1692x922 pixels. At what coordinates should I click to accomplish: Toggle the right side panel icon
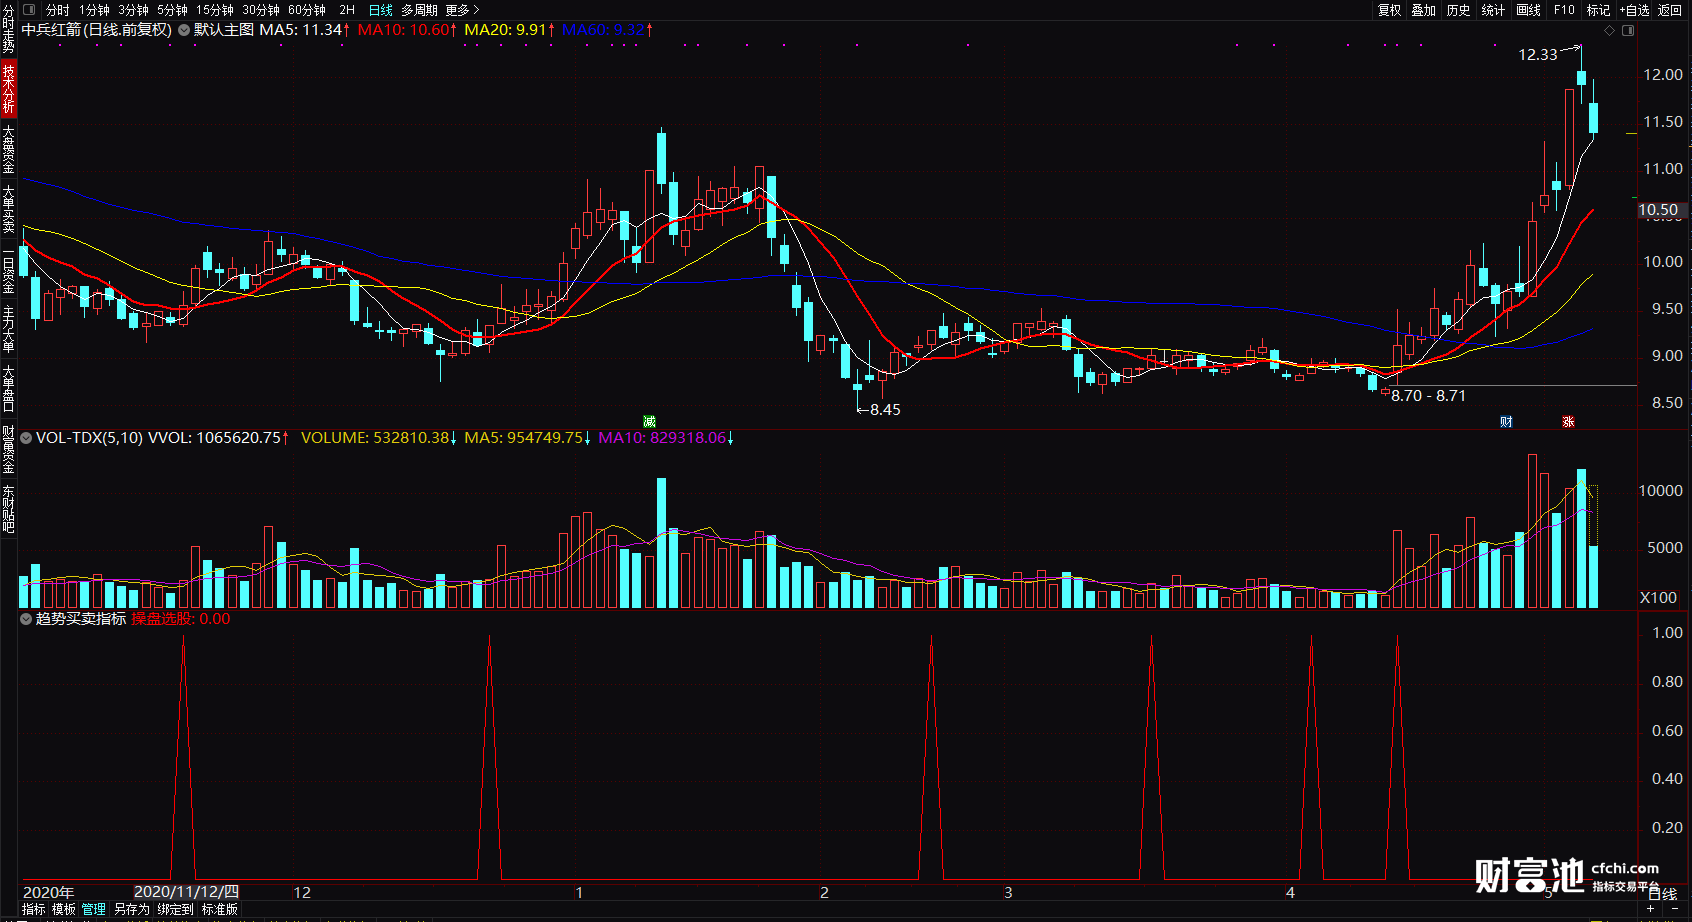1628,31
